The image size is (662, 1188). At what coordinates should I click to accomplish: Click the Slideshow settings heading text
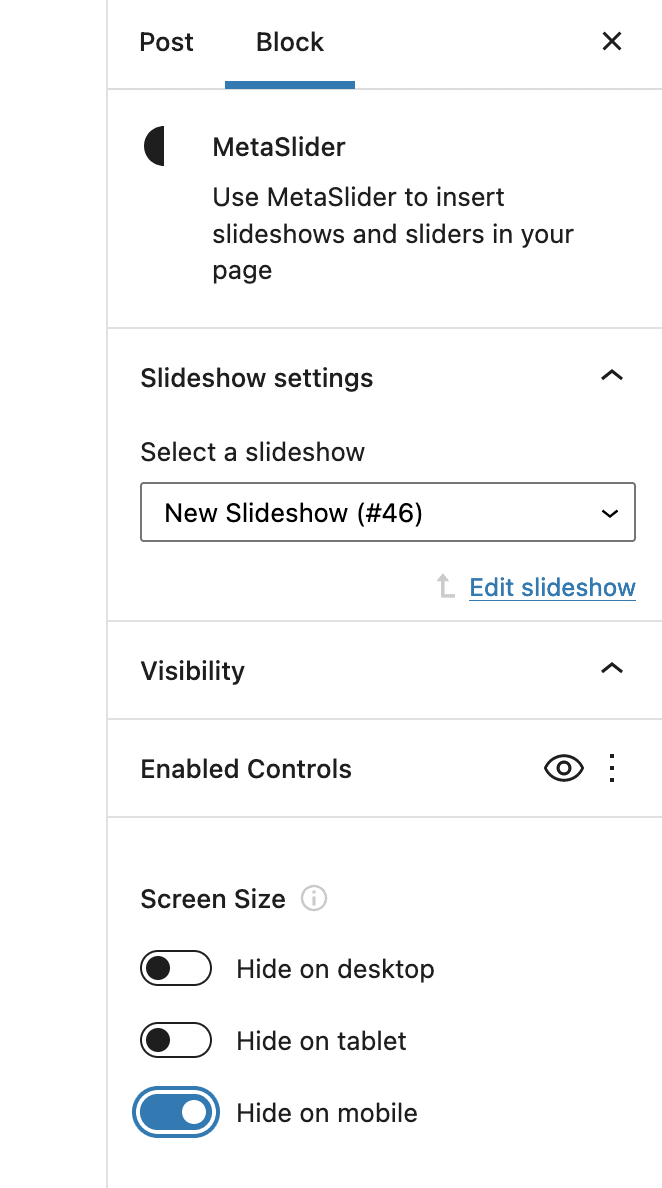pos(257,378)
